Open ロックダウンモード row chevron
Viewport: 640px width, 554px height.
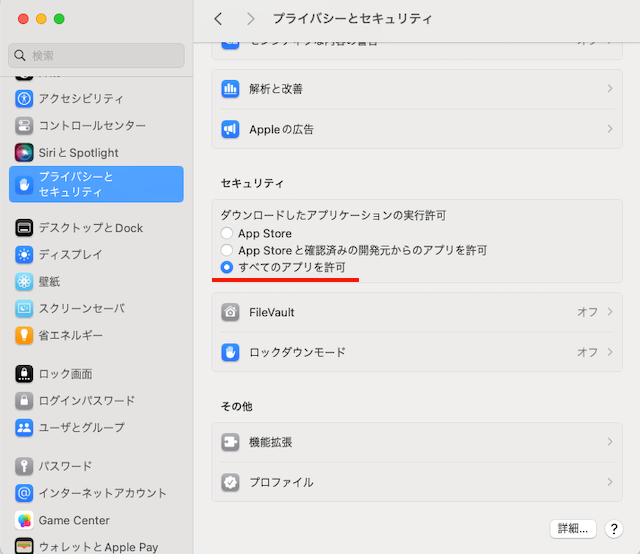pyautogui.click(x=610, y=352)
